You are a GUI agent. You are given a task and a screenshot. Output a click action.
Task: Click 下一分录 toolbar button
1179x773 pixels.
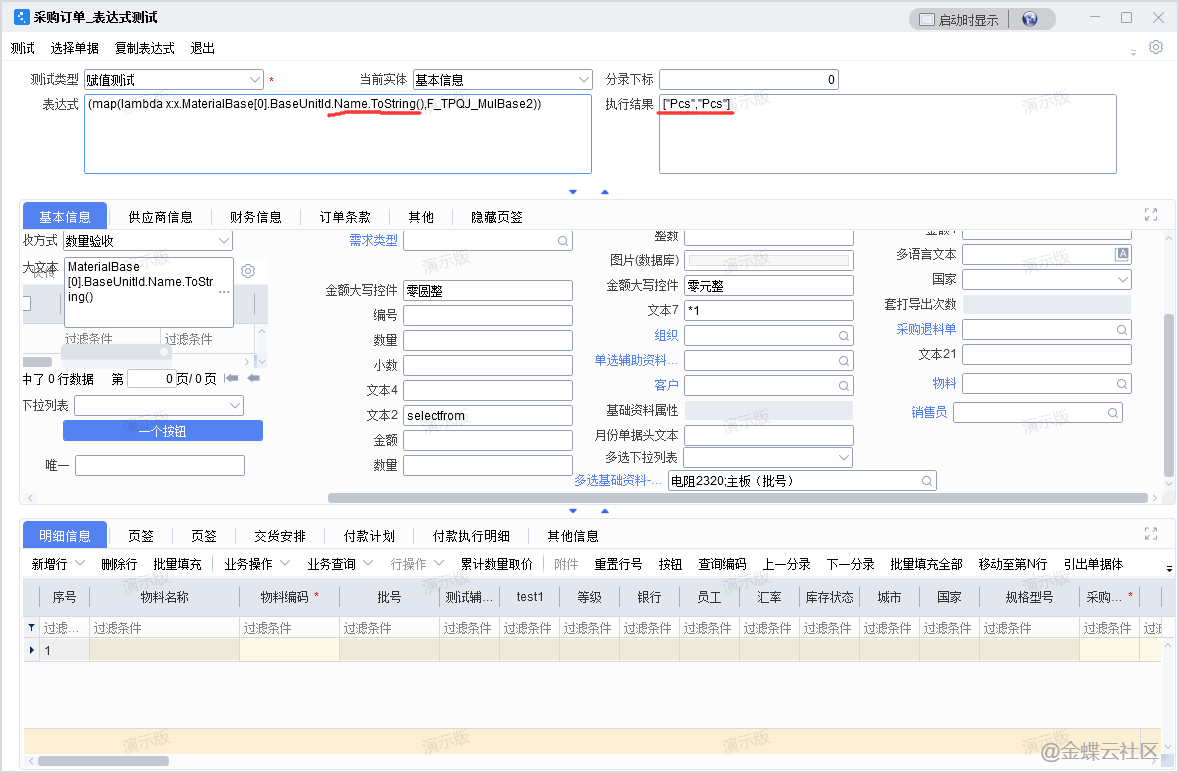pyautogui.click(x=850, y=564)
